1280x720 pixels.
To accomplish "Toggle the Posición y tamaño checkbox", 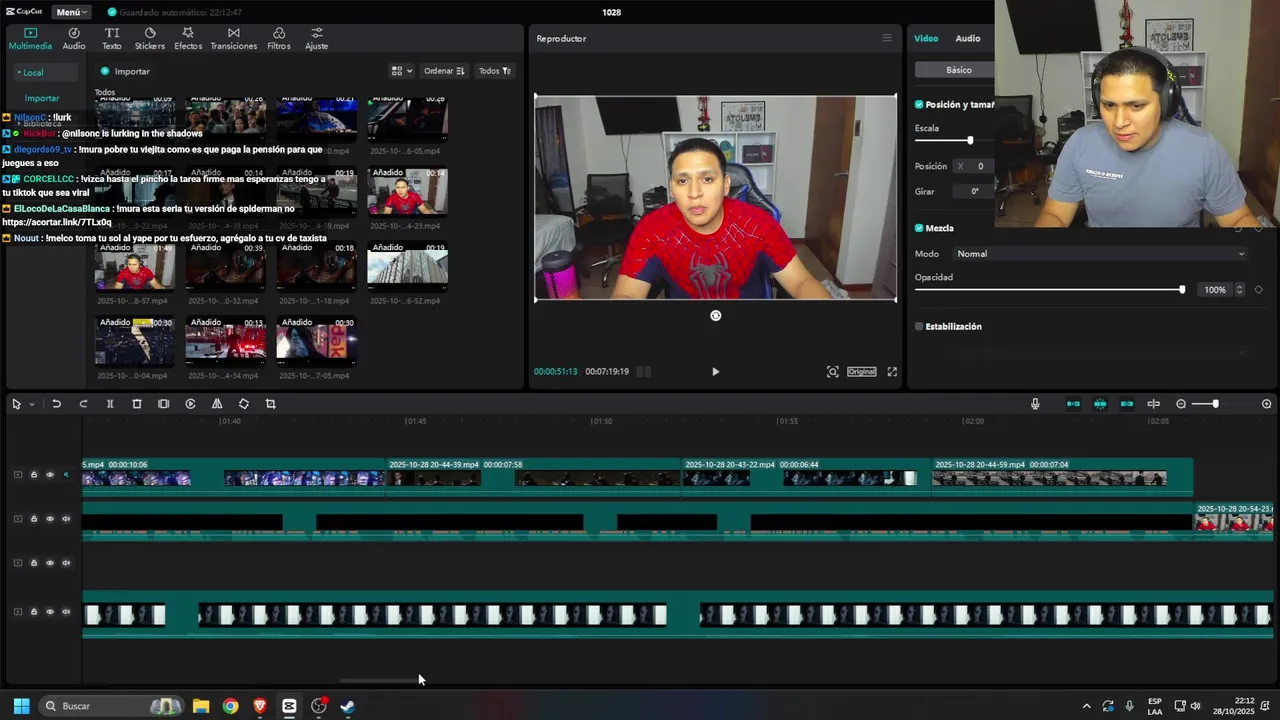I will [x=919, y=104].
